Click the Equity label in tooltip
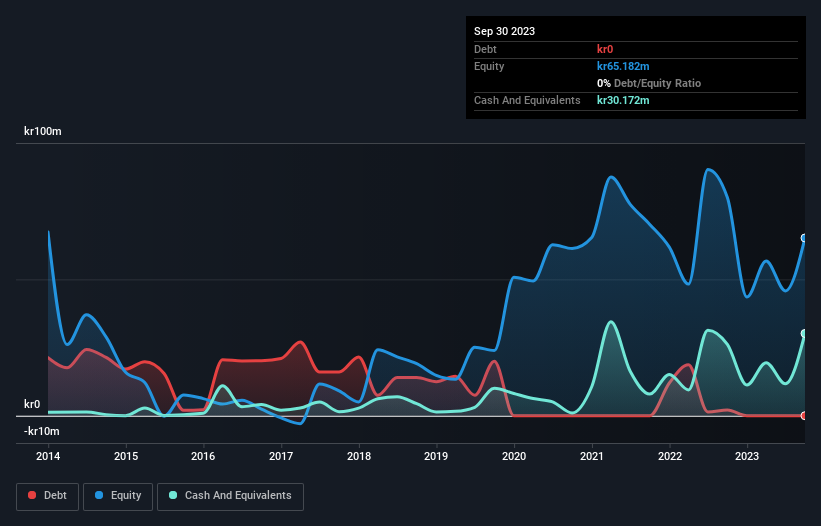 pos(489,66)
